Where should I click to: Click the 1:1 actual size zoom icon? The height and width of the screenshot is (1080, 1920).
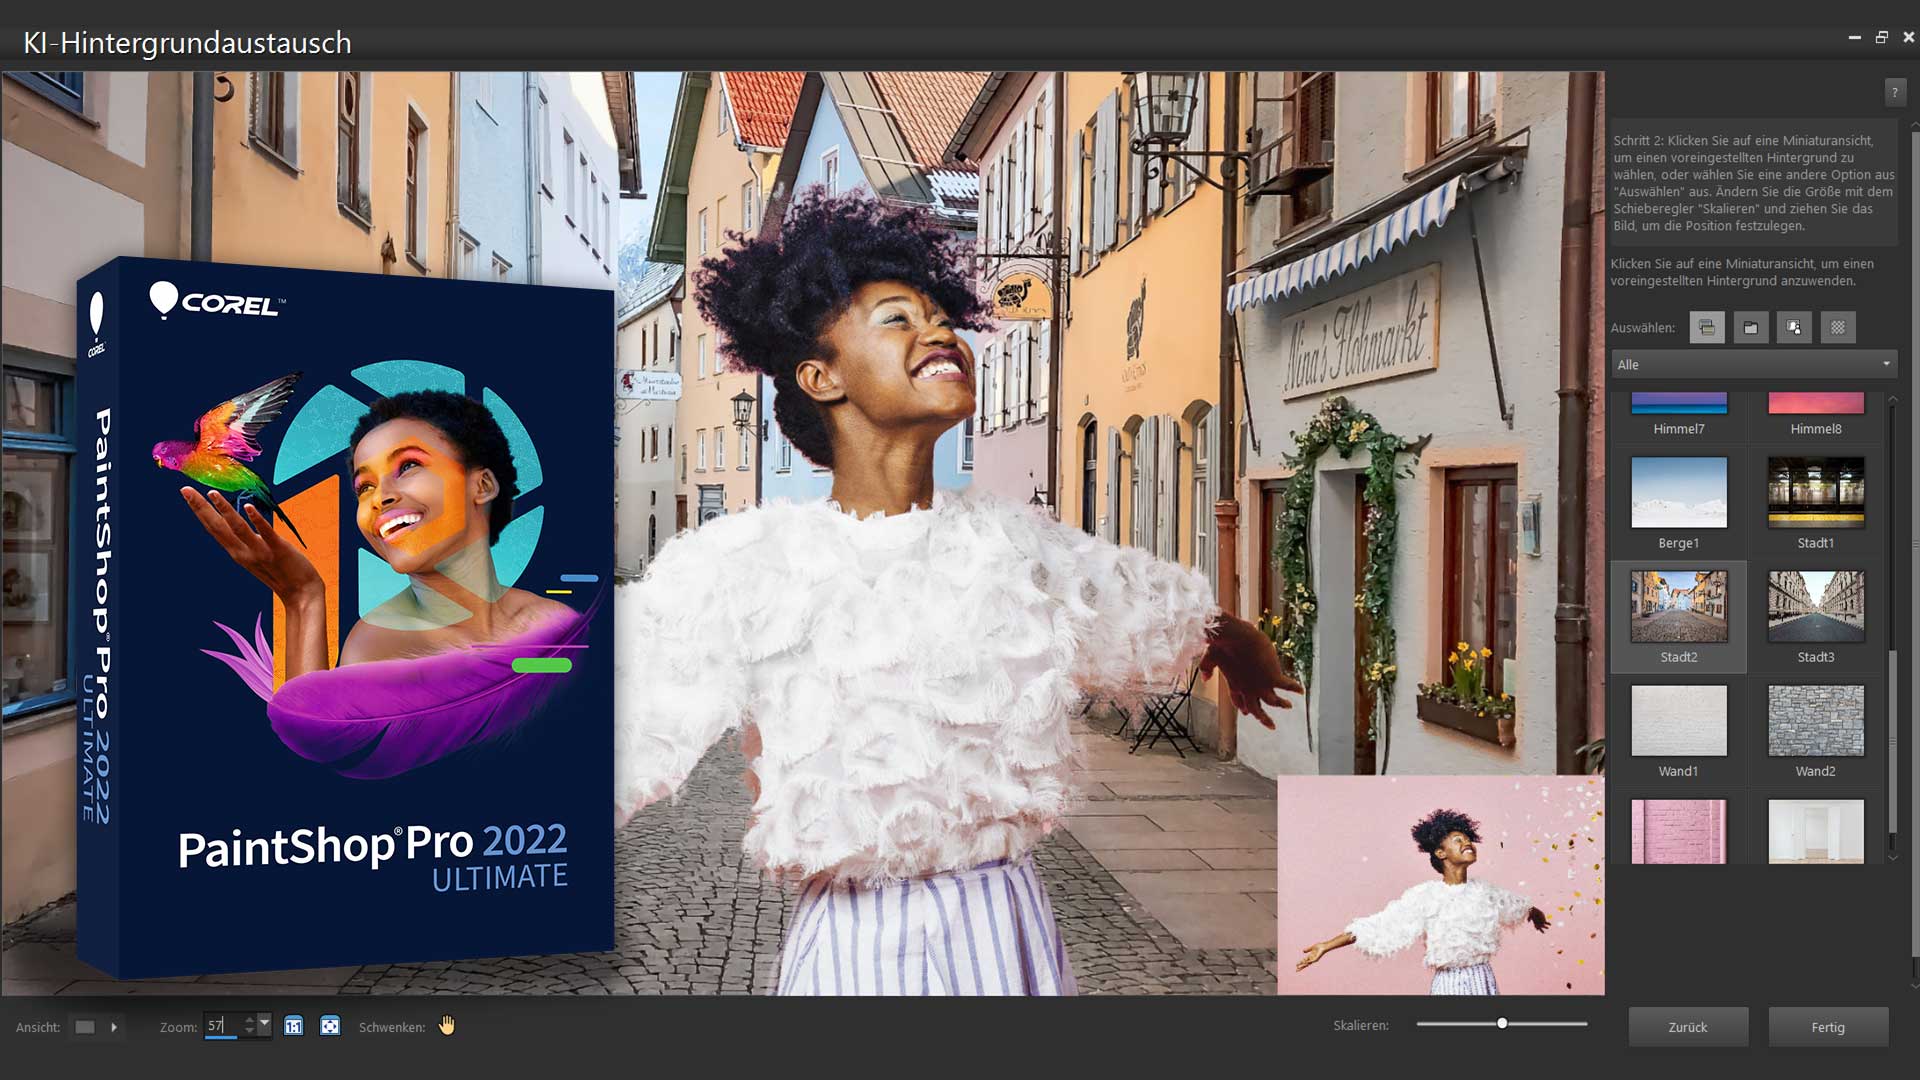(x=294, y=1026)
